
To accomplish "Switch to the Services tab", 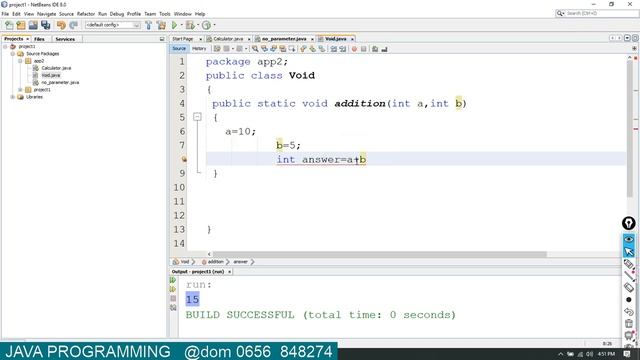I will (x=65, y=39).
